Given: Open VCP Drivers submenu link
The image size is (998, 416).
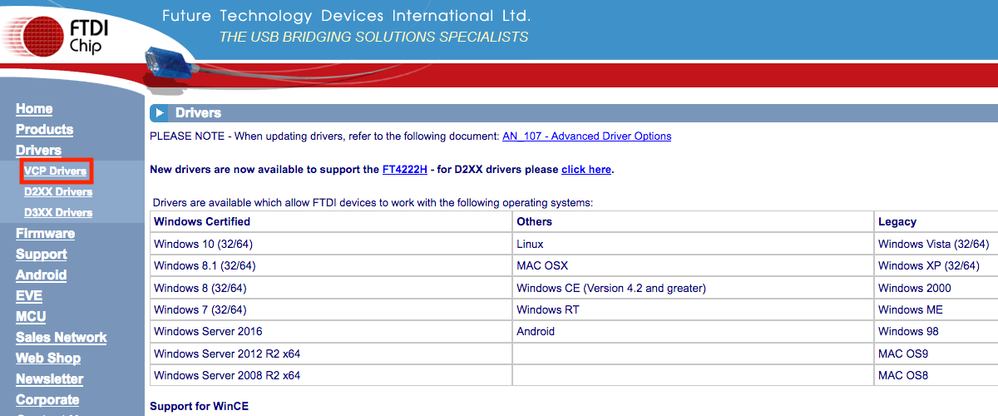Looking at the screenshot, I should click(x=55, y=171).
